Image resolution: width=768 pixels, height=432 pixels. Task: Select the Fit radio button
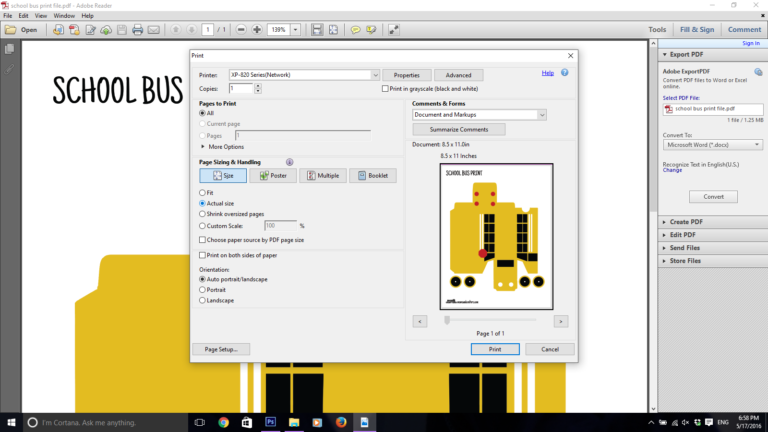point(203,192)
